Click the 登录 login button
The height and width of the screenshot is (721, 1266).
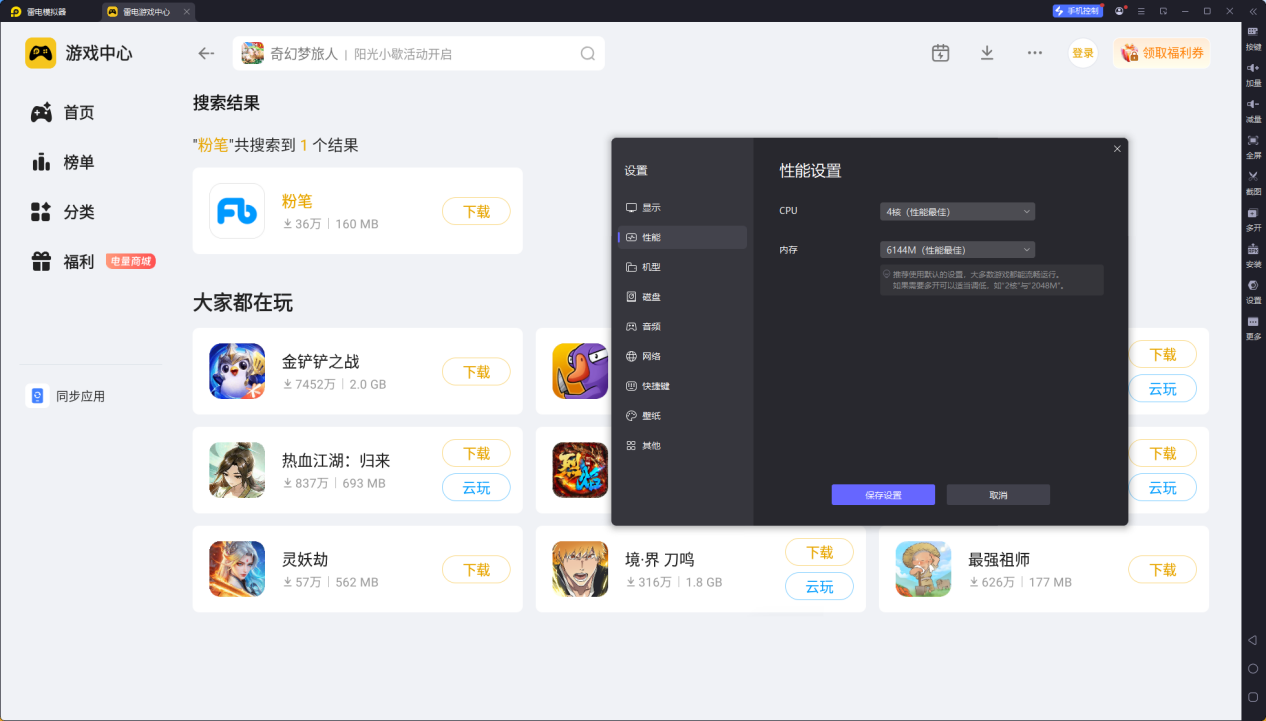(x=1083, y=53)
